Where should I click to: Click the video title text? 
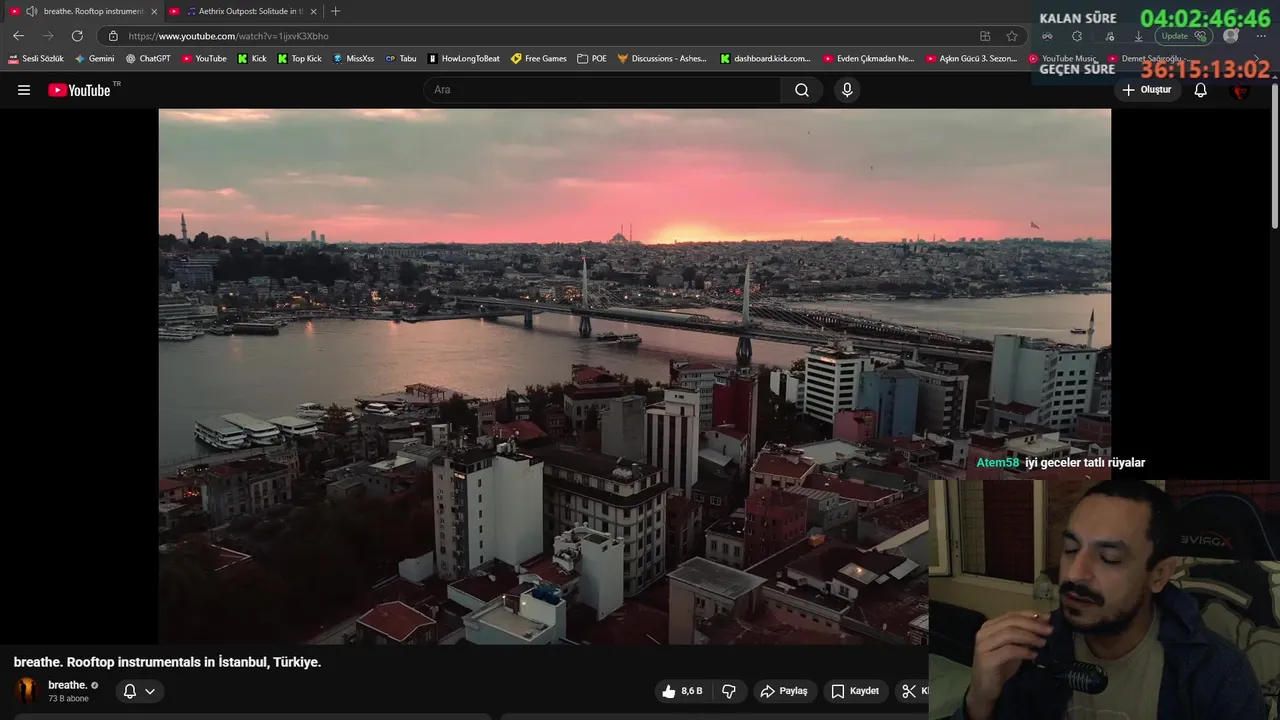167,662
